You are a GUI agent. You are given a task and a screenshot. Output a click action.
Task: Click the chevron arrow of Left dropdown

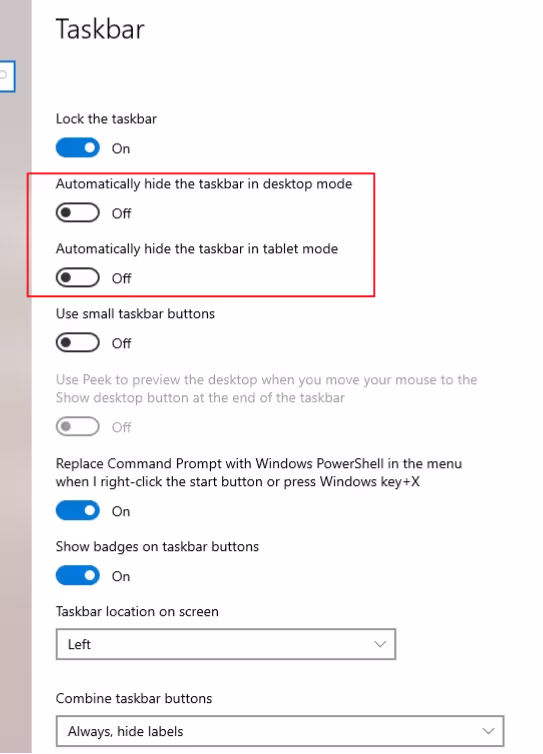(x=380, y=644)
